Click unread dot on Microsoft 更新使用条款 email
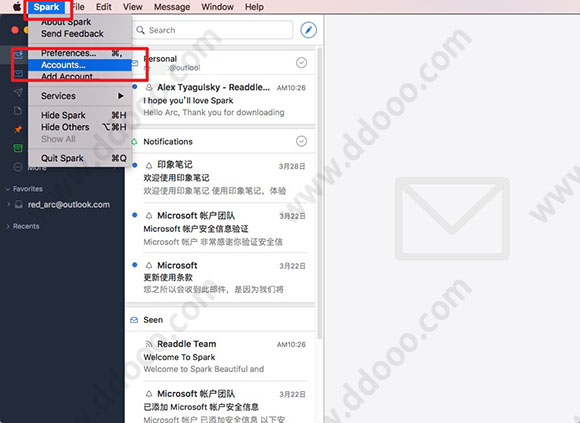This screenshot has width=580, height=423. pyautogui.click(x=135, y=265)
